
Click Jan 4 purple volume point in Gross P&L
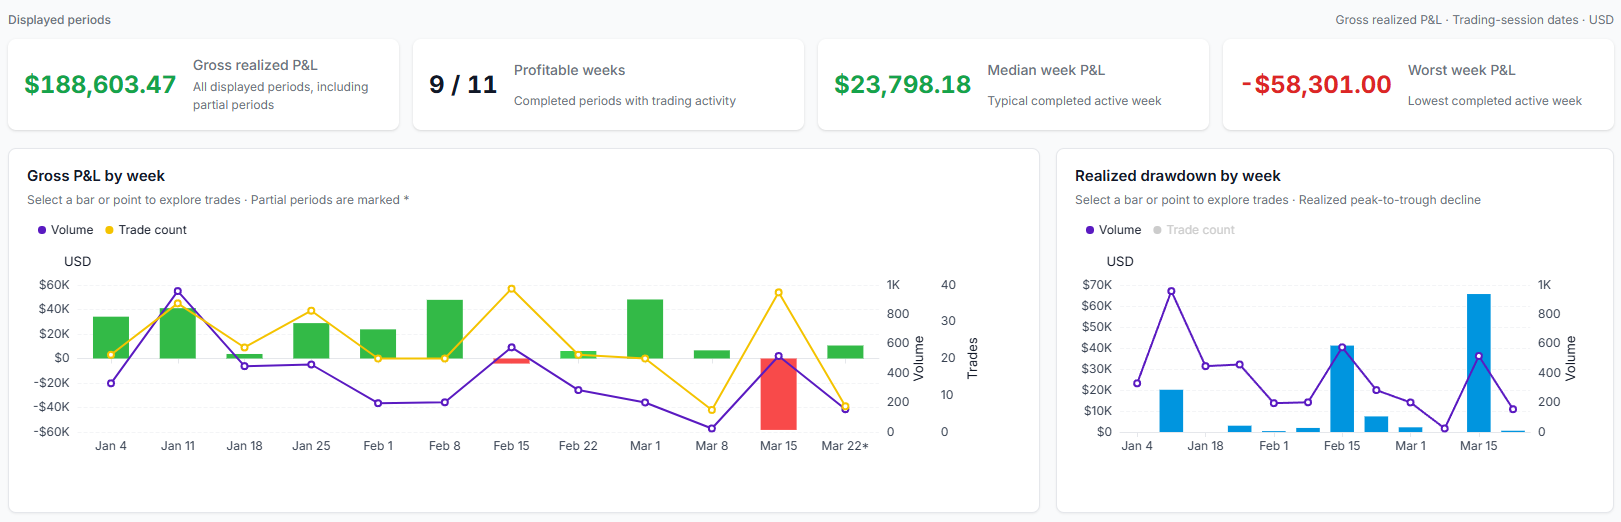pos(111,383)
